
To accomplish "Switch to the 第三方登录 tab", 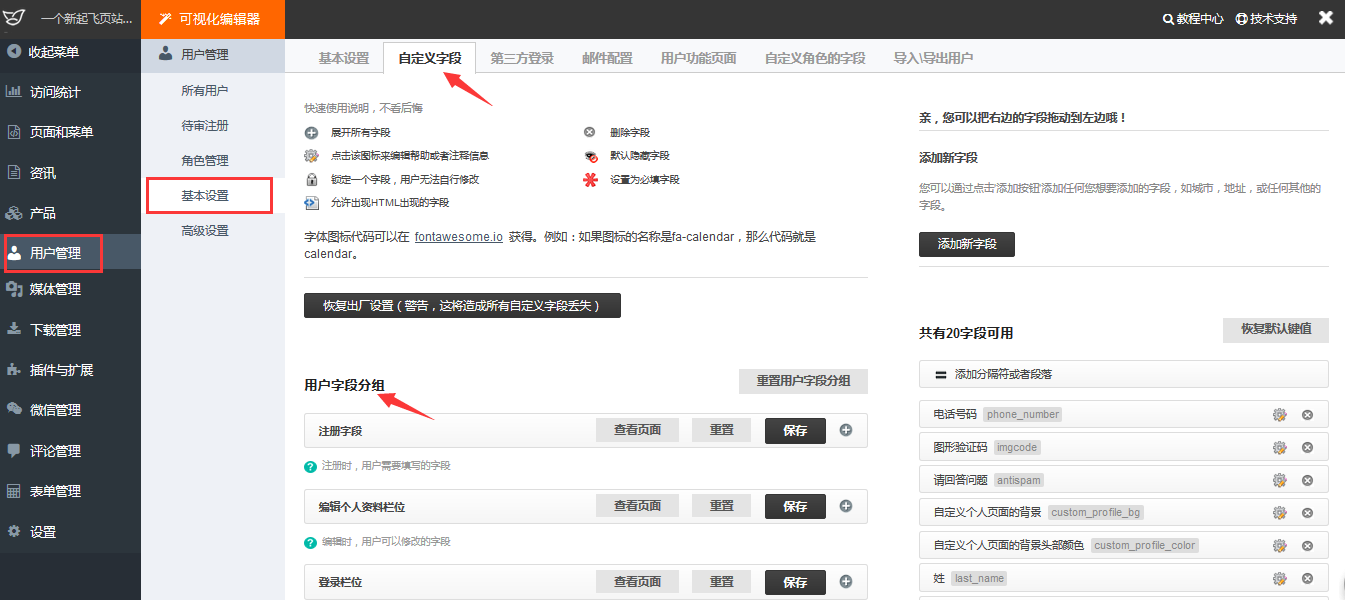I will coord(522,58).
